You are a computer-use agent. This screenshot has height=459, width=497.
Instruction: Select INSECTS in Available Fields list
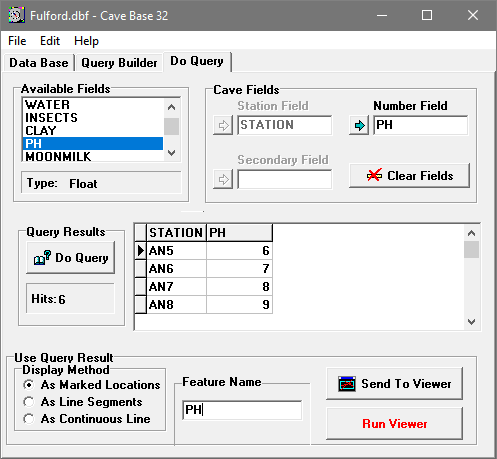coord(93,118)
